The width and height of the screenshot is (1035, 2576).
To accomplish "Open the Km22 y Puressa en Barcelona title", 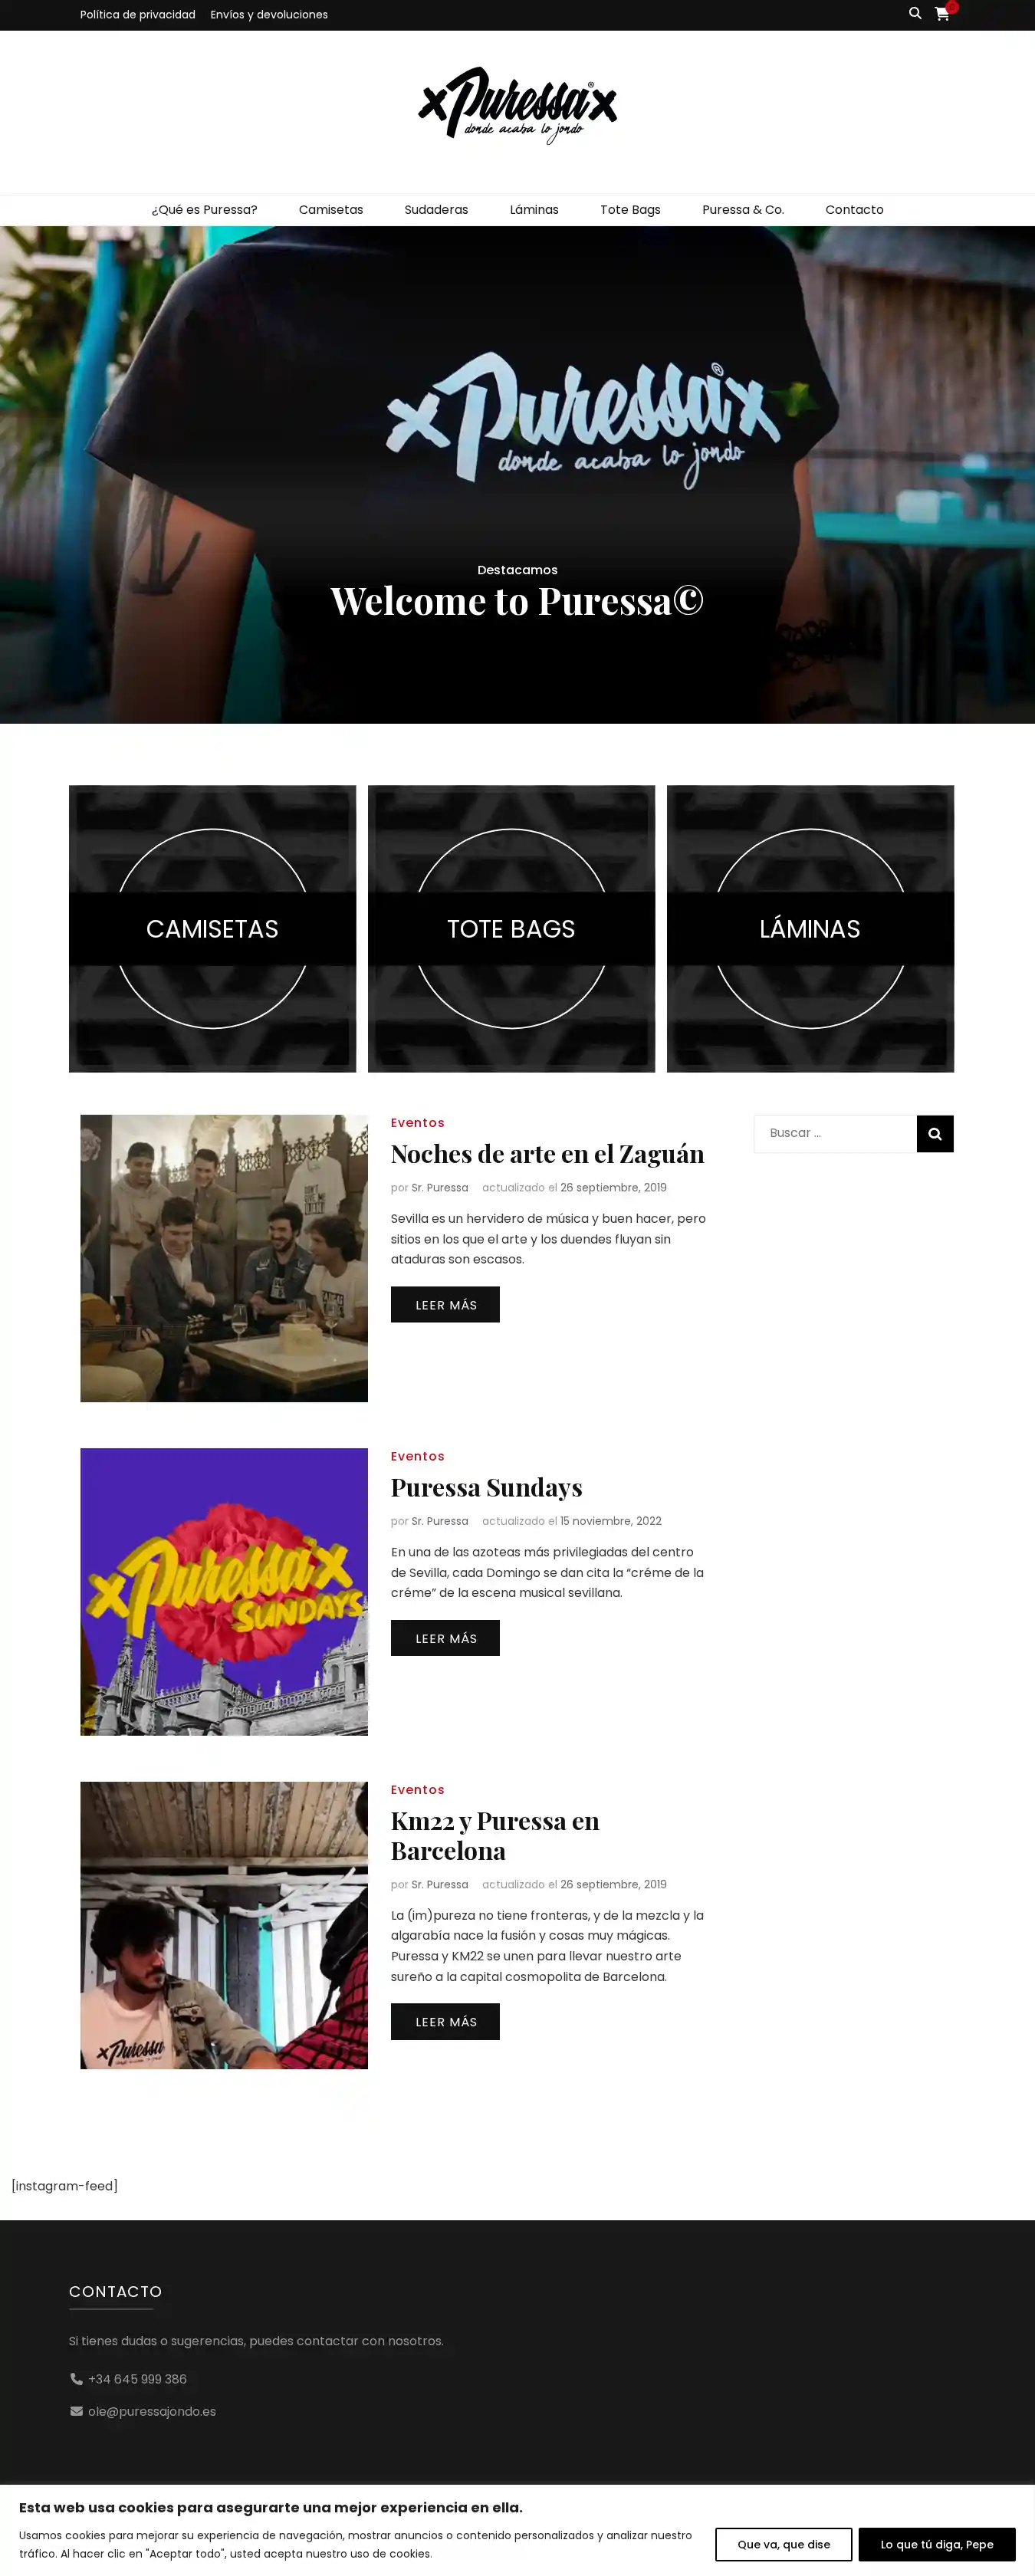I will [495, 1835].
